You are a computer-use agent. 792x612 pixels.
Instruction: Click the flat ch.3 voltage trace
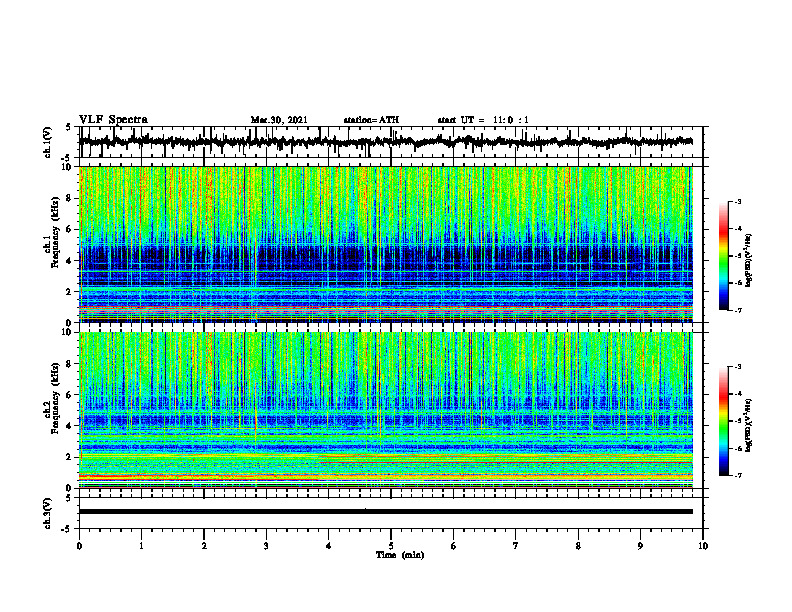coord(386,512)
